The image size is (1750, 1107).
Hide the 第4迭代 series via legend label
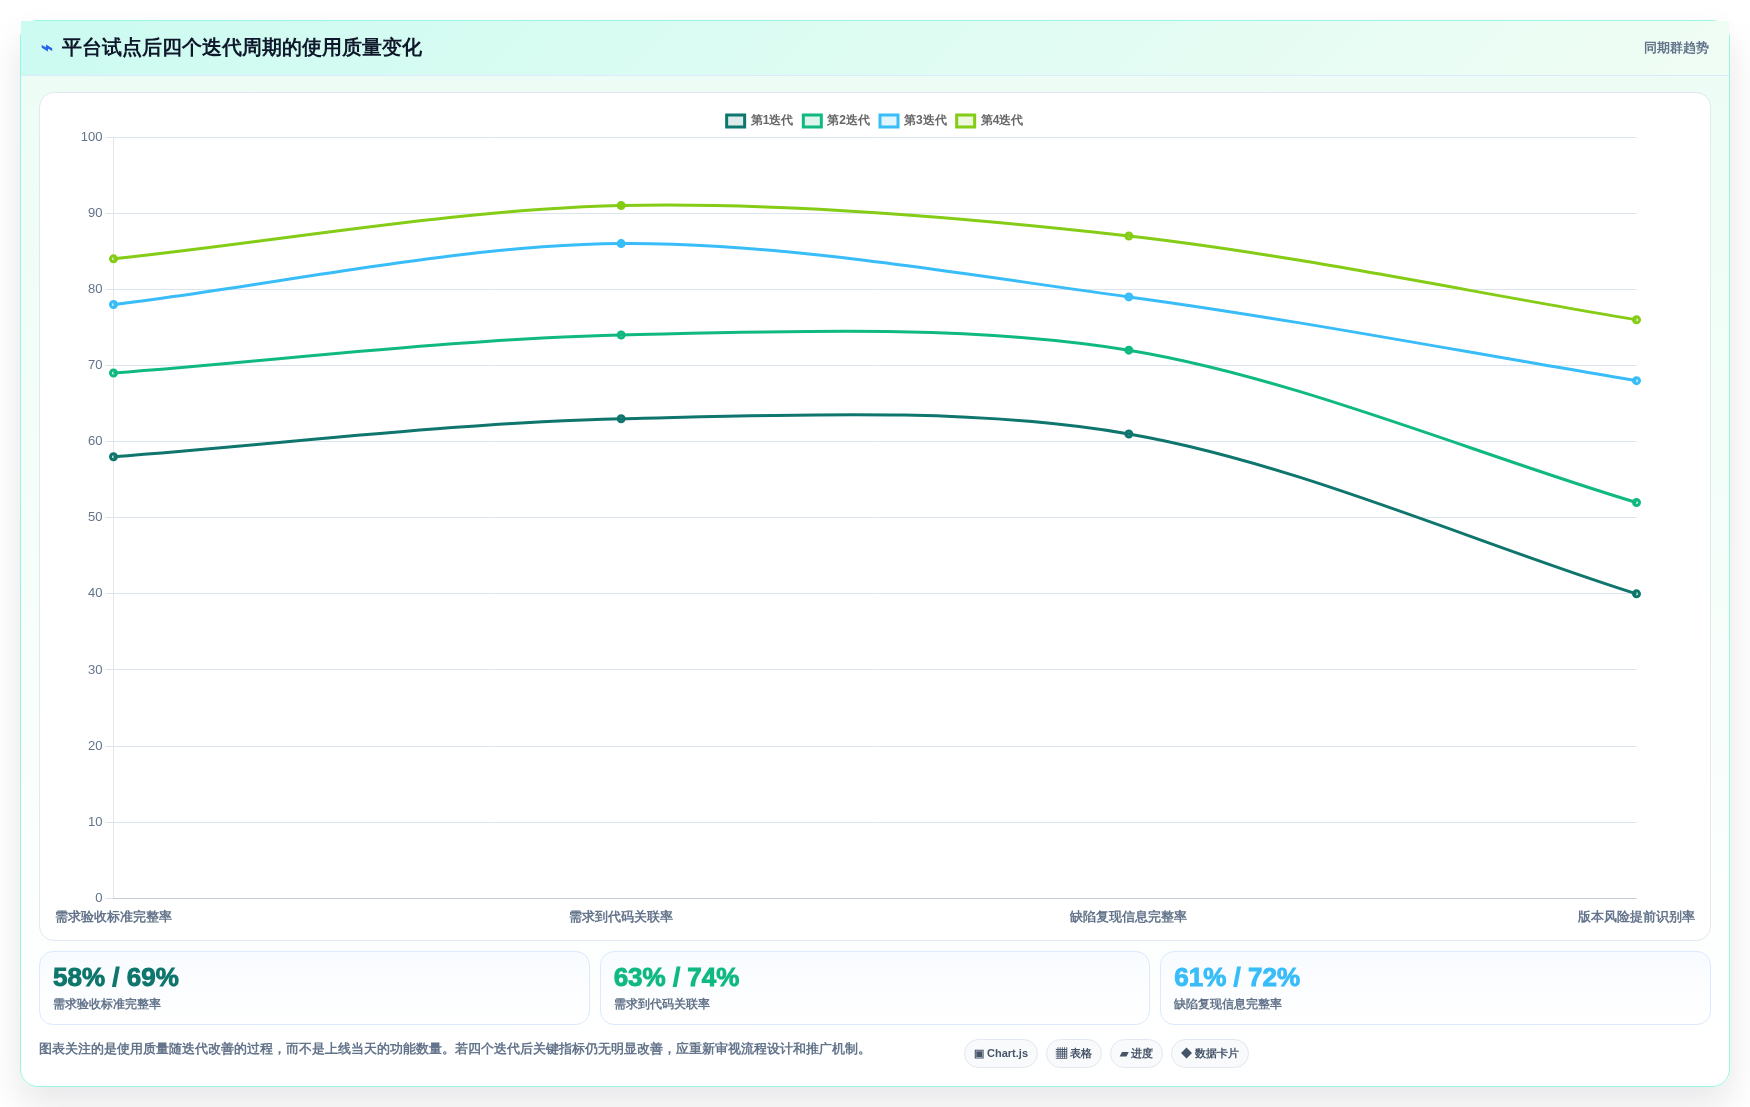click(1002, 121)
